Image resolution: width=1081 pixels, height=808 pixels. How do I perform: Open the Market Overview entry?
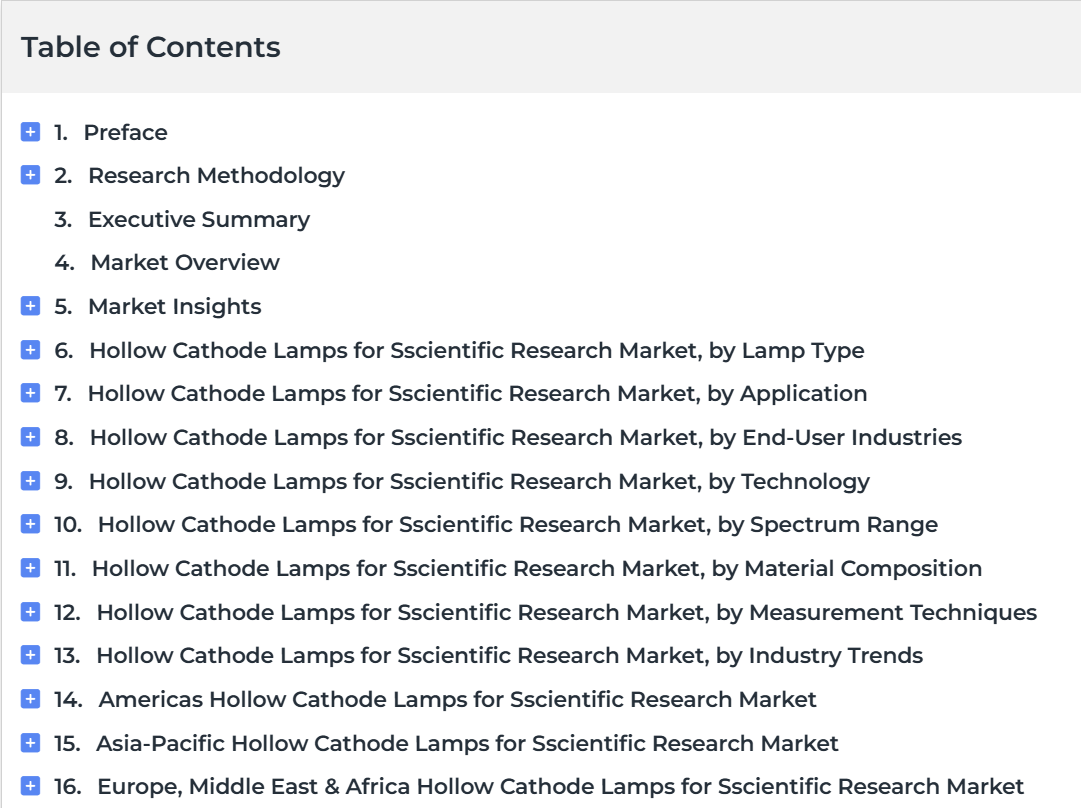[x=184, y=262]
